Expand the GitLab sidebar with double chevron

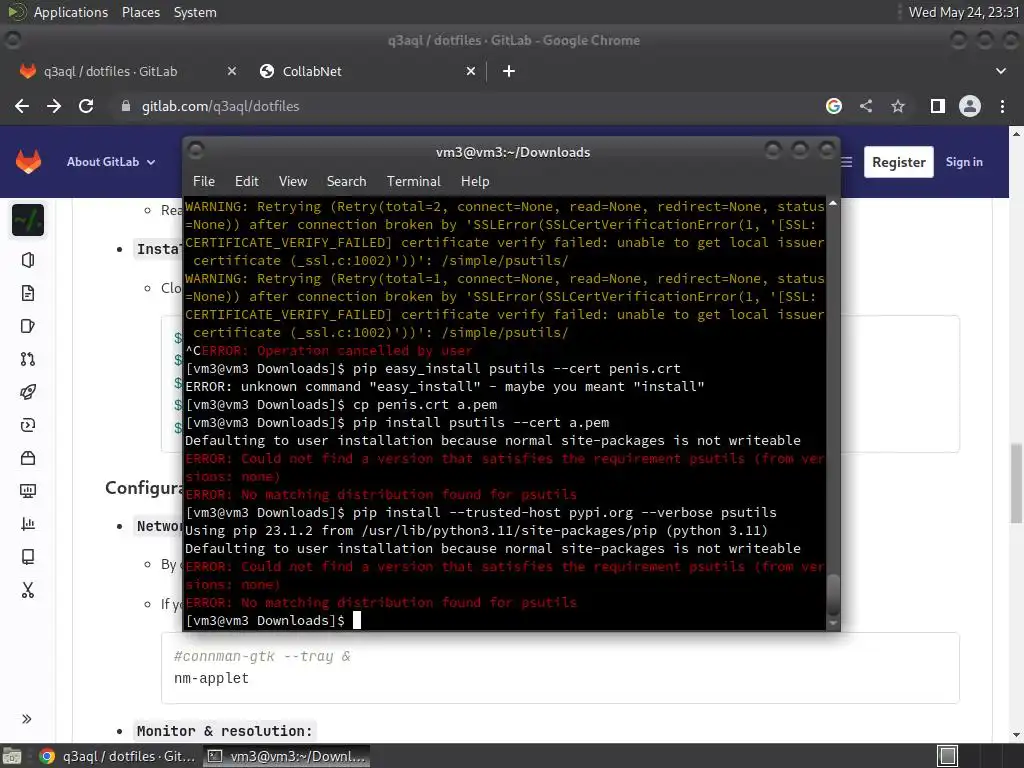point(27,719)
